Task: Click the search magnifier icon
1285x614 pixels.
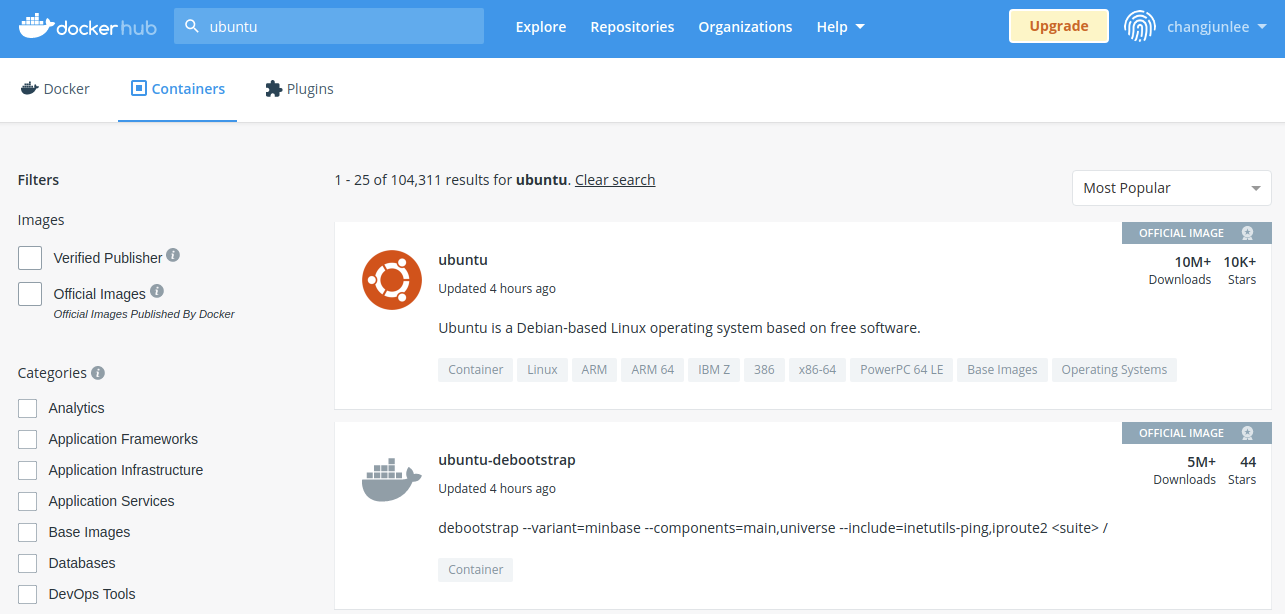Action: (x=192, y=27)
